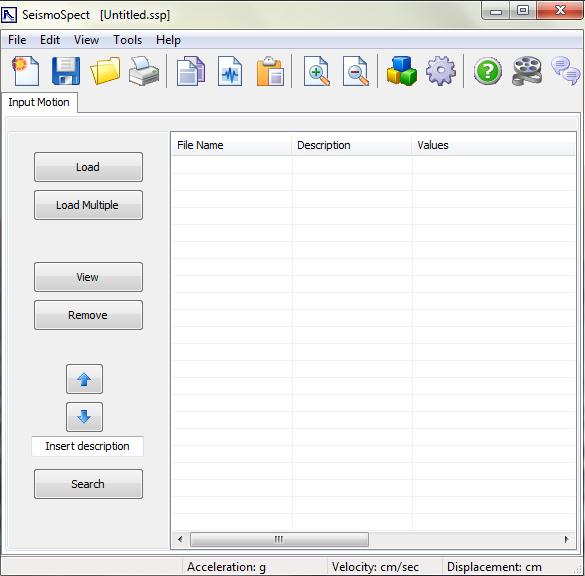Click the horizontal scrollbar thumb
This screenshot has width=585, height=576.
click(x=279, y=539)
